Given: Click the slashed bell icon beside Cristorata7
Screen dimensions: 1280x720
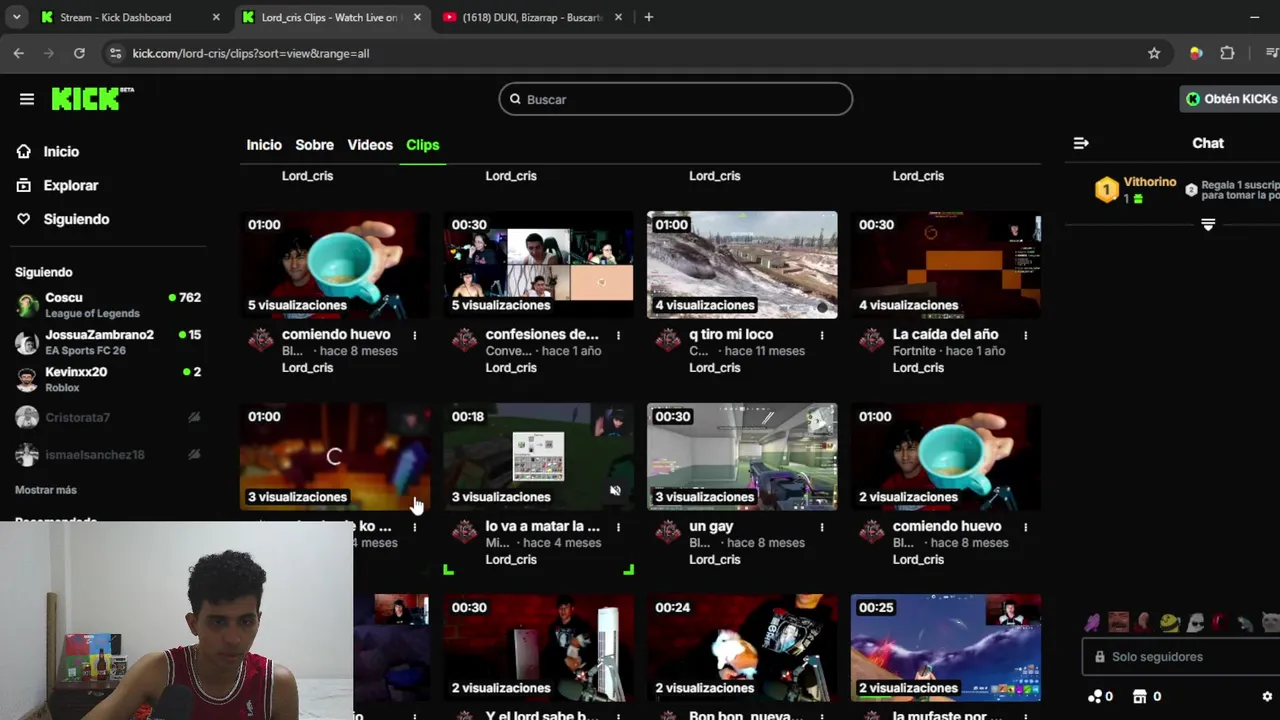Looking at the screenshot, I should [x=194, y=417].
